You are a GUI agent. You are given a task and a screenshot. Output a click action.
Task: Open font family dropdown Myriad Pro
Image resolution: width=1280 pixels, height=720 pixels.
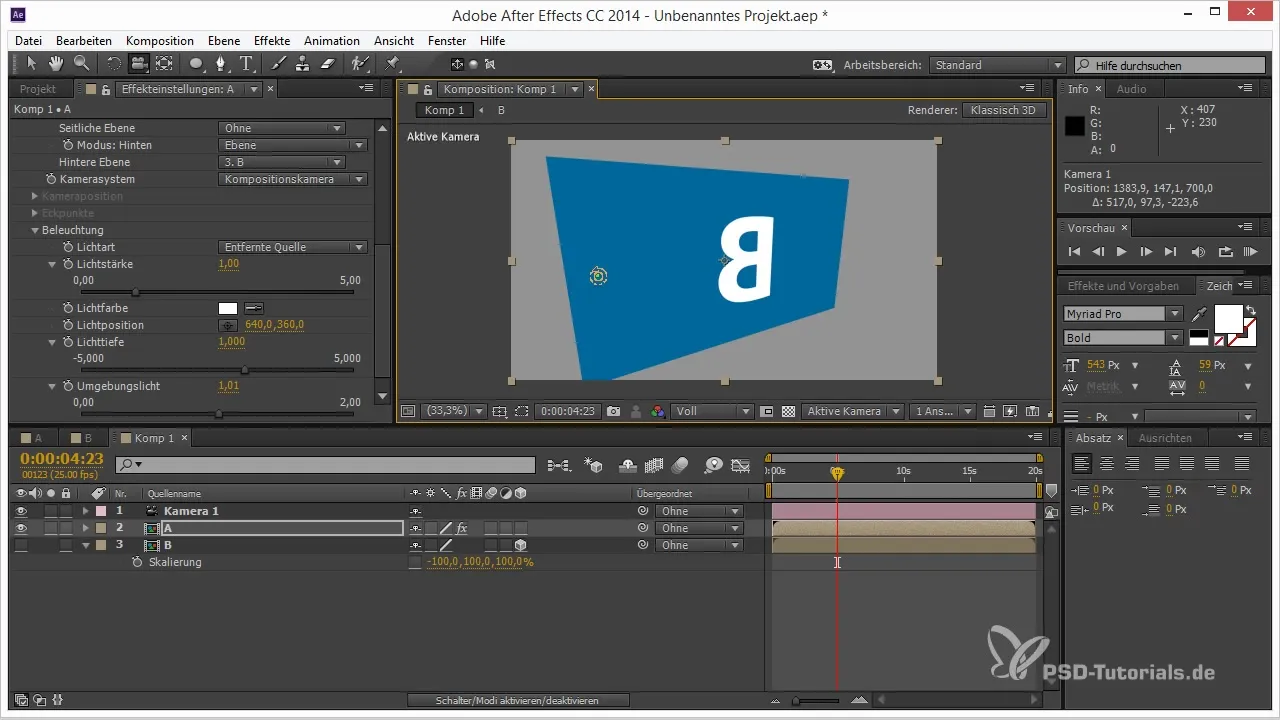pyautogui.click(x=1123, y=314)
